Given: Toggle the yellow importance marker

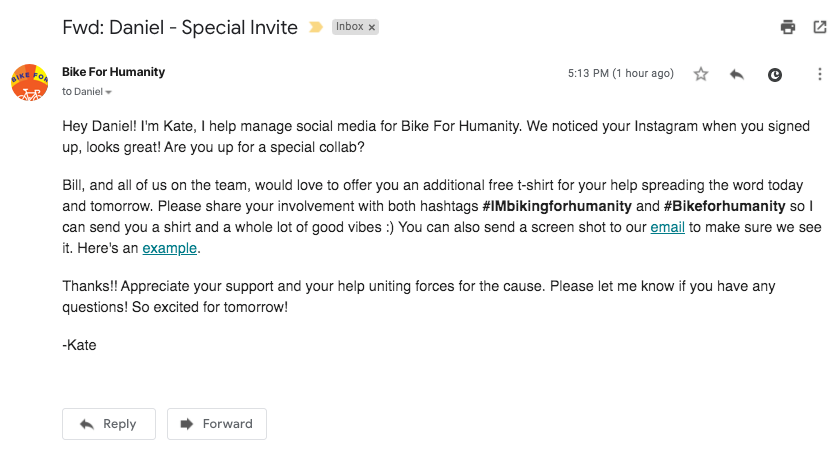Looking at the screenshot, I should pos(316,27).
